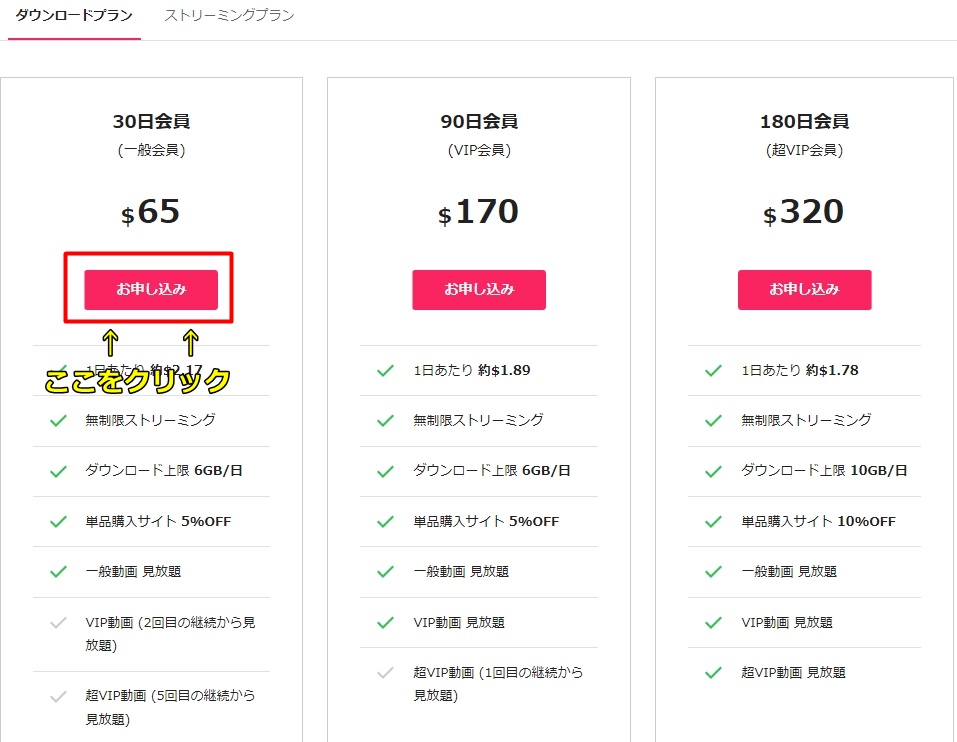Open the ストリーミングプラン tab
Screen dimensions: 957x742
pyautogui.click(x=229, y=16)
